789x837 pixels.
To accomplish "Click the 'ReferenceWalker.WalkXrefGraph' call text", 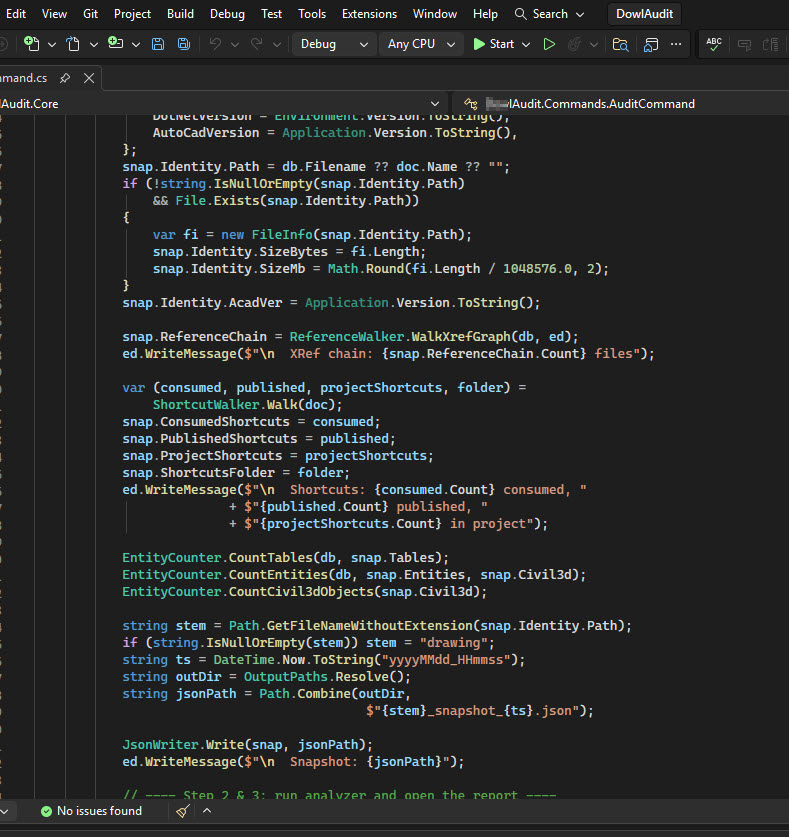I will (x=400, y=337).
